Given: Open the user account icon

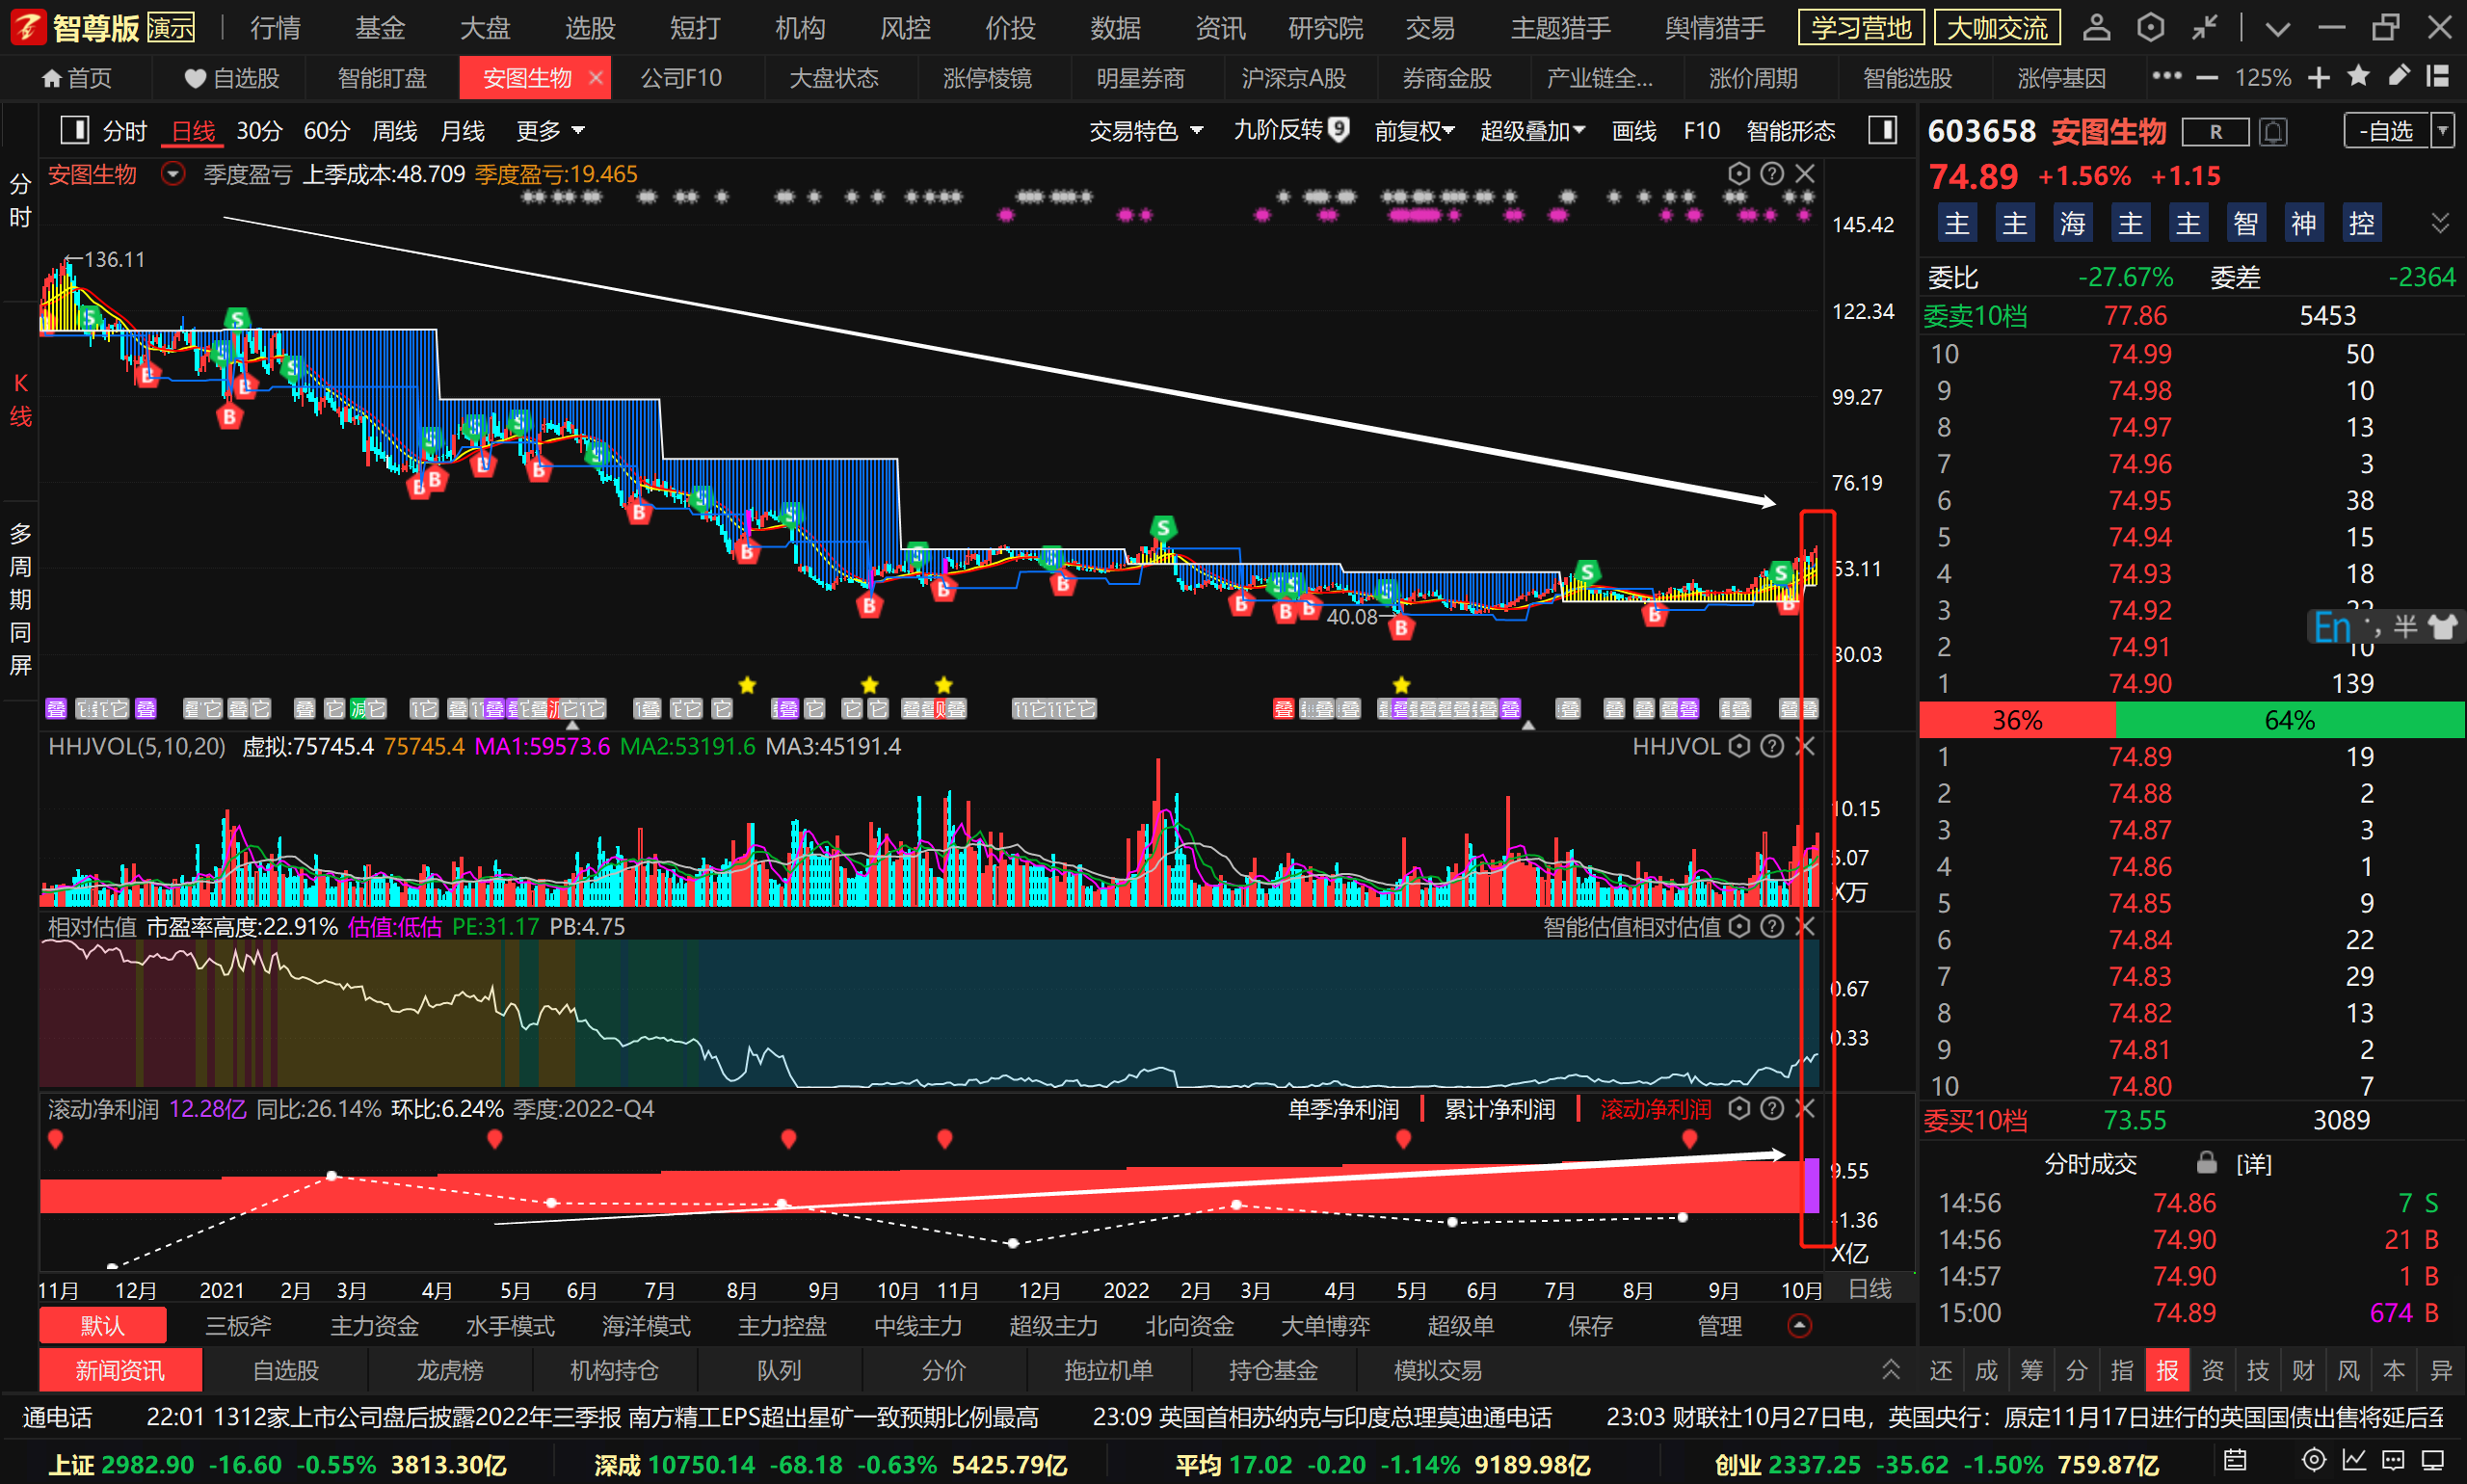Looking at the screenshot, I should tap(2096, 27).
